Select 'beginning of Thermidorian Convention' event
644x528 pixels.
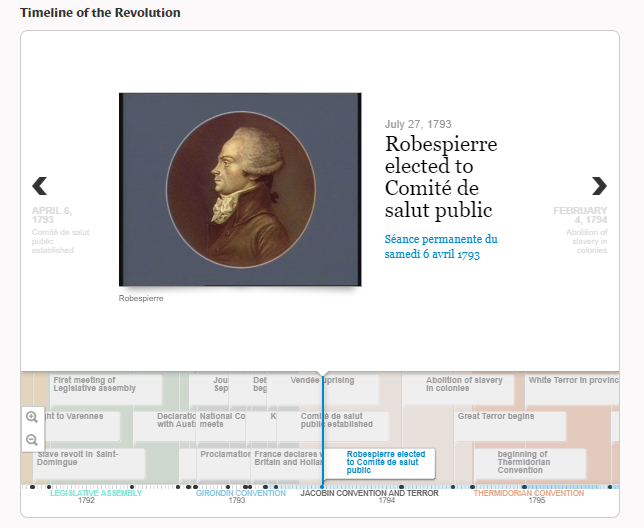pos(530,464)
